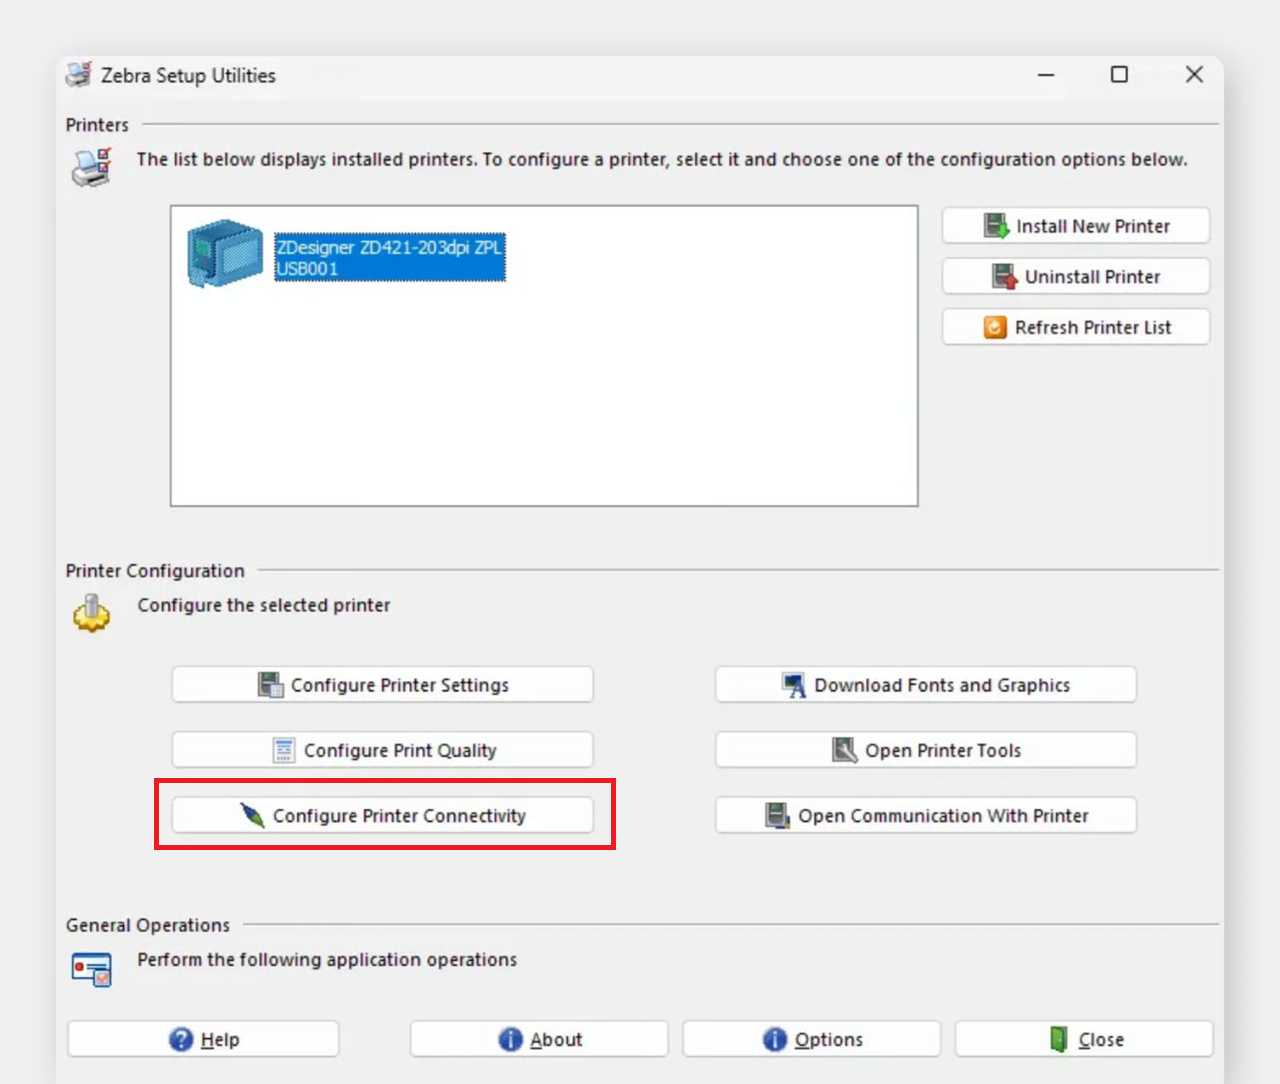The image size is (1280, 1084).
Task: Click the Open Communication With Printer icon
Action: [x=777, y=816]
